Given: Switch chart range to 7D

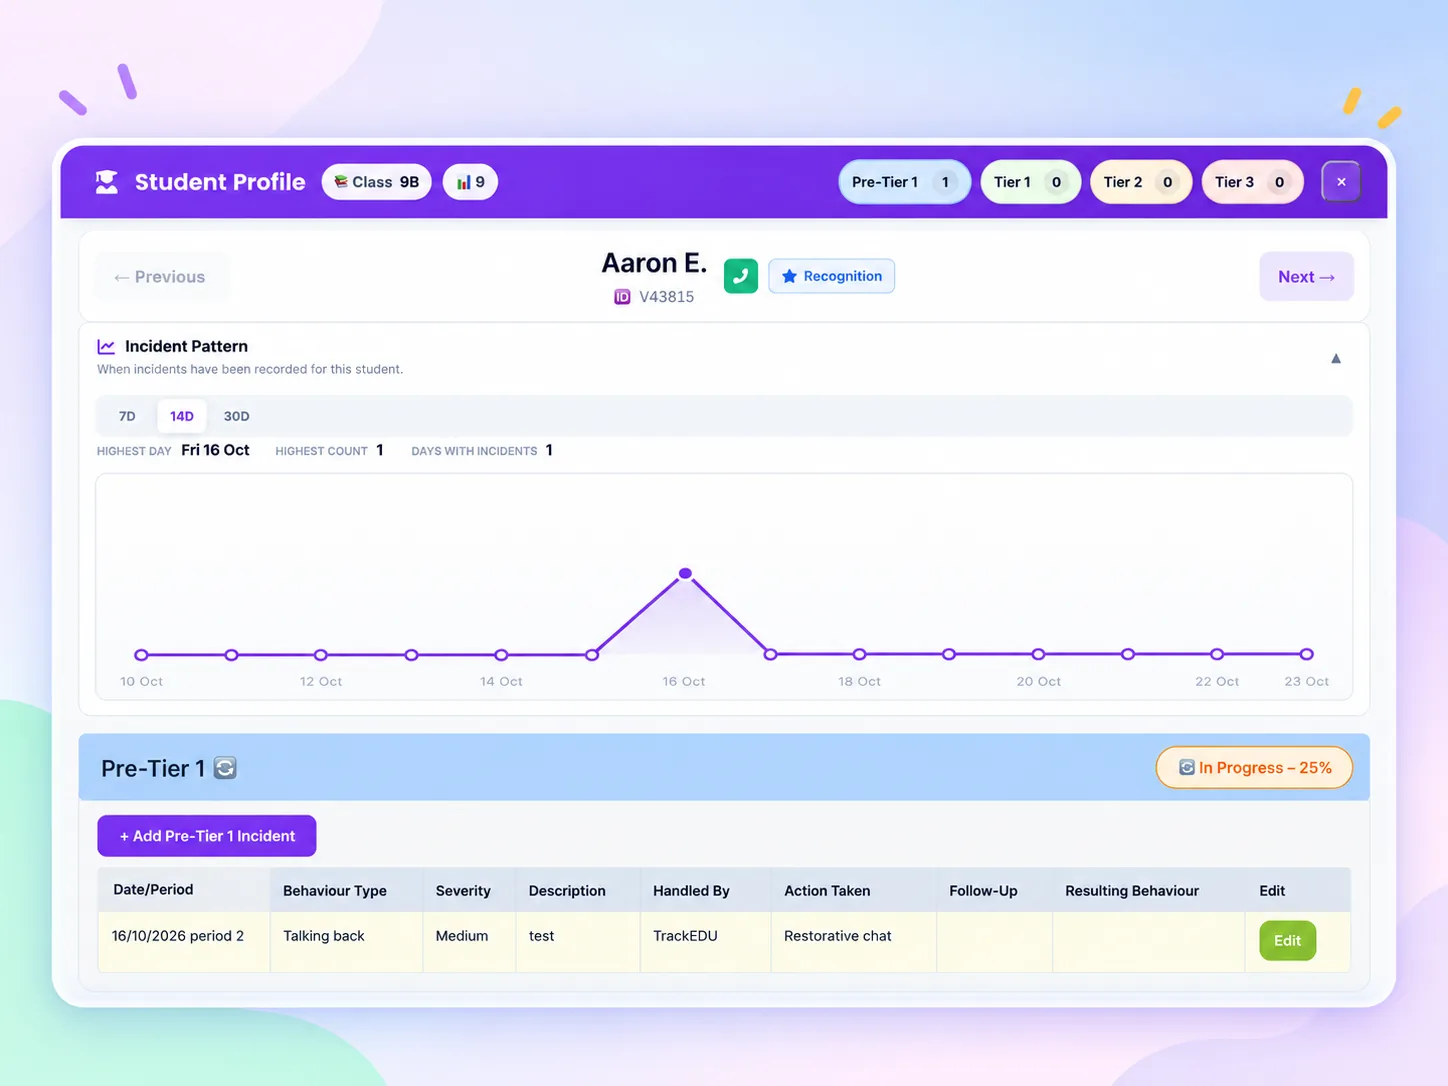Looking at the screenshot, I should 127,416.
